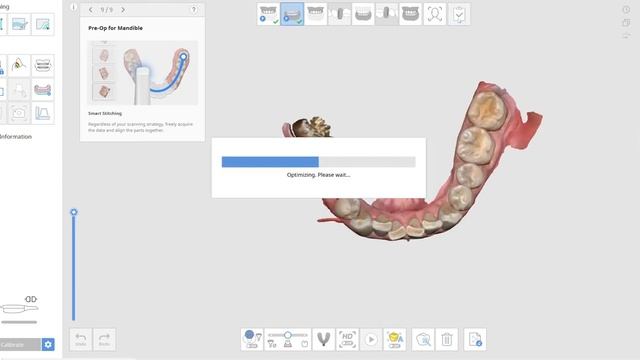Open the face scan stage
The width and height of the screenshot is (640, 360).
point(435,14)
